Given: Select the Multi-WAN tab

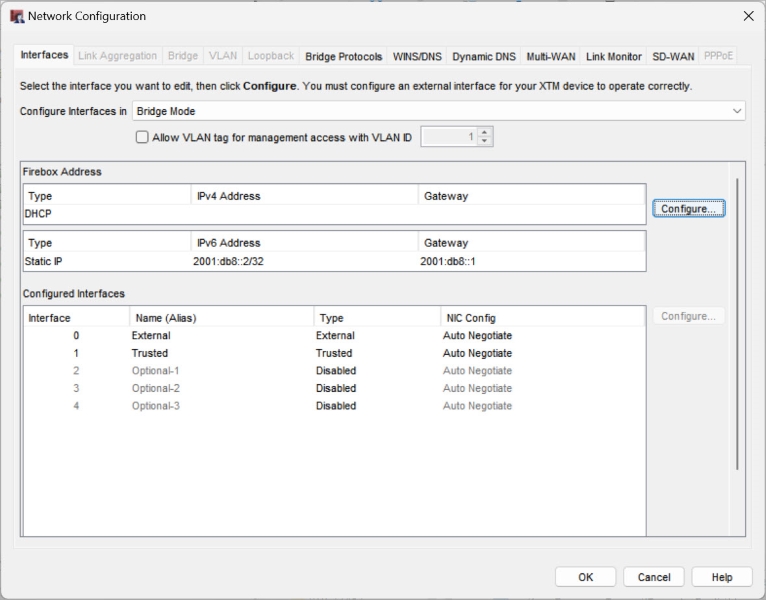Looking at the screenshot, I should tap(551, 56).
